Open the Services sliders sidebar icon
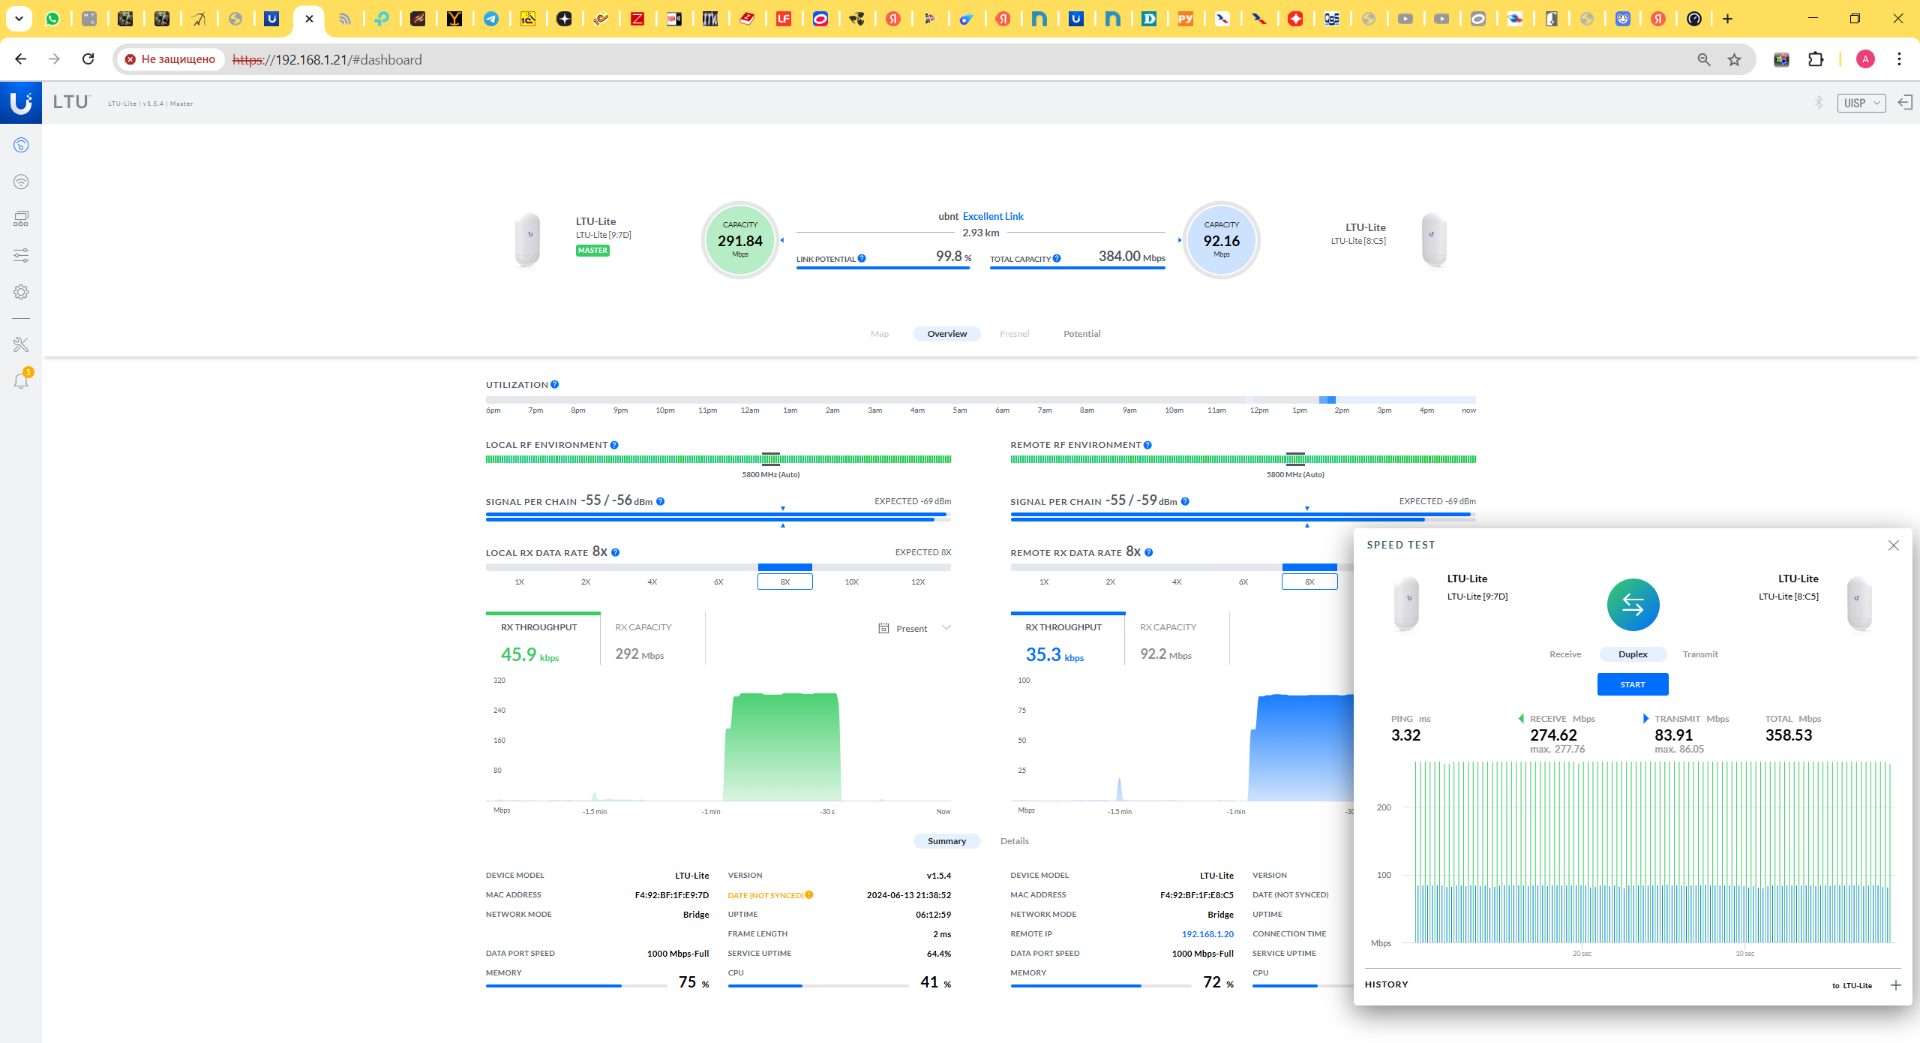Image resolution: width=1920 pixels, height=1043 pixels. pos(21,256)
